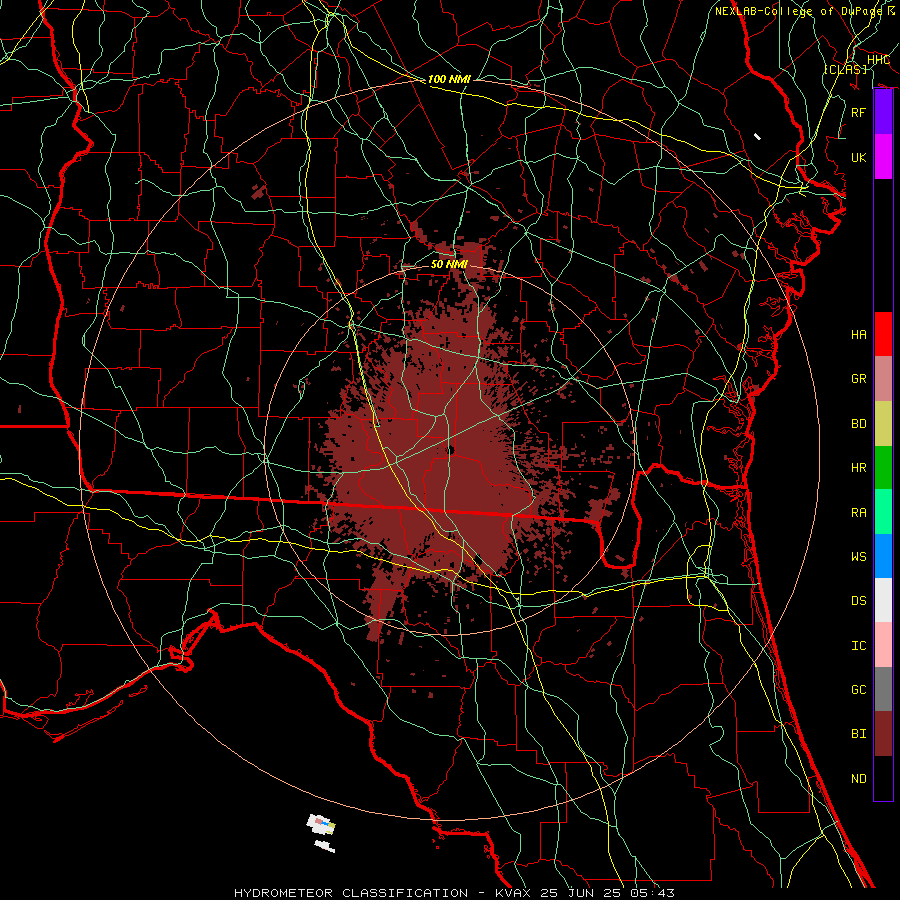Click the IC light pink legend swatch
The image size is (900, 900).
pos(883,645)
